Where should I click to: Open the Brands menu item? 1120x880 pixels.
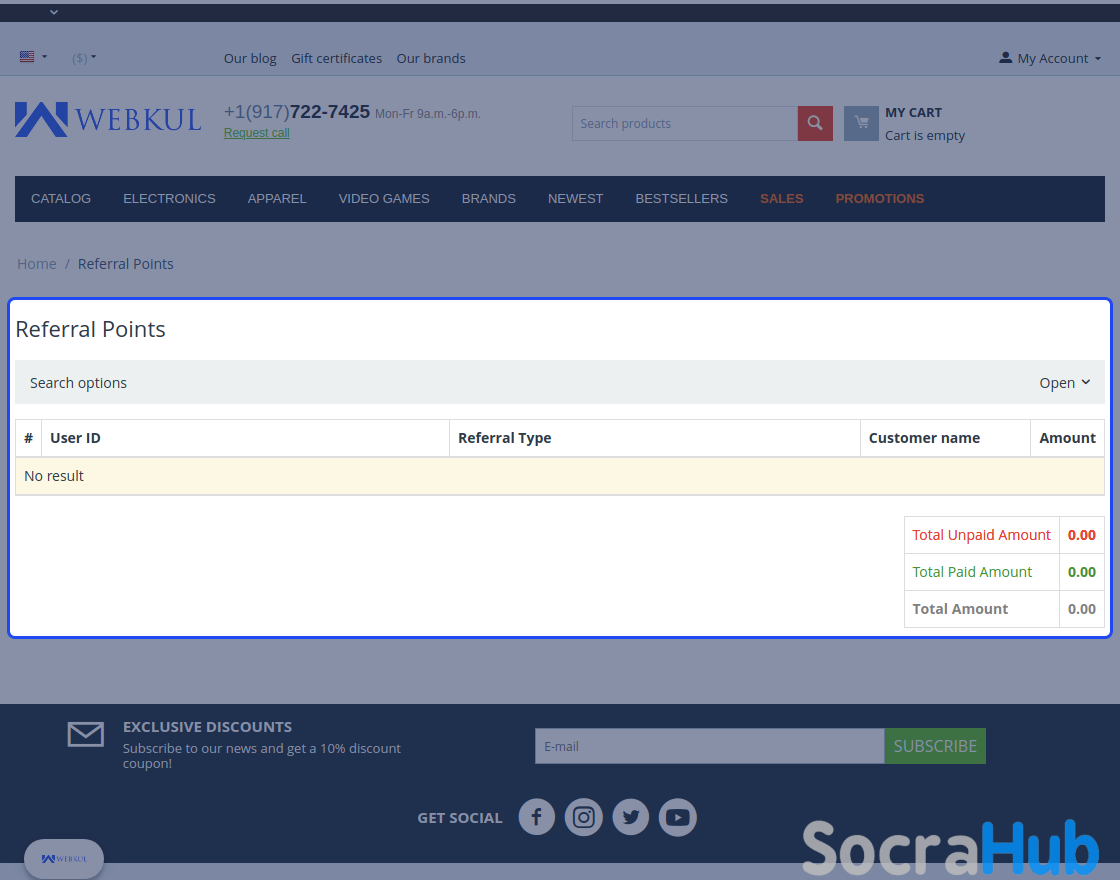tap(489, 199)
